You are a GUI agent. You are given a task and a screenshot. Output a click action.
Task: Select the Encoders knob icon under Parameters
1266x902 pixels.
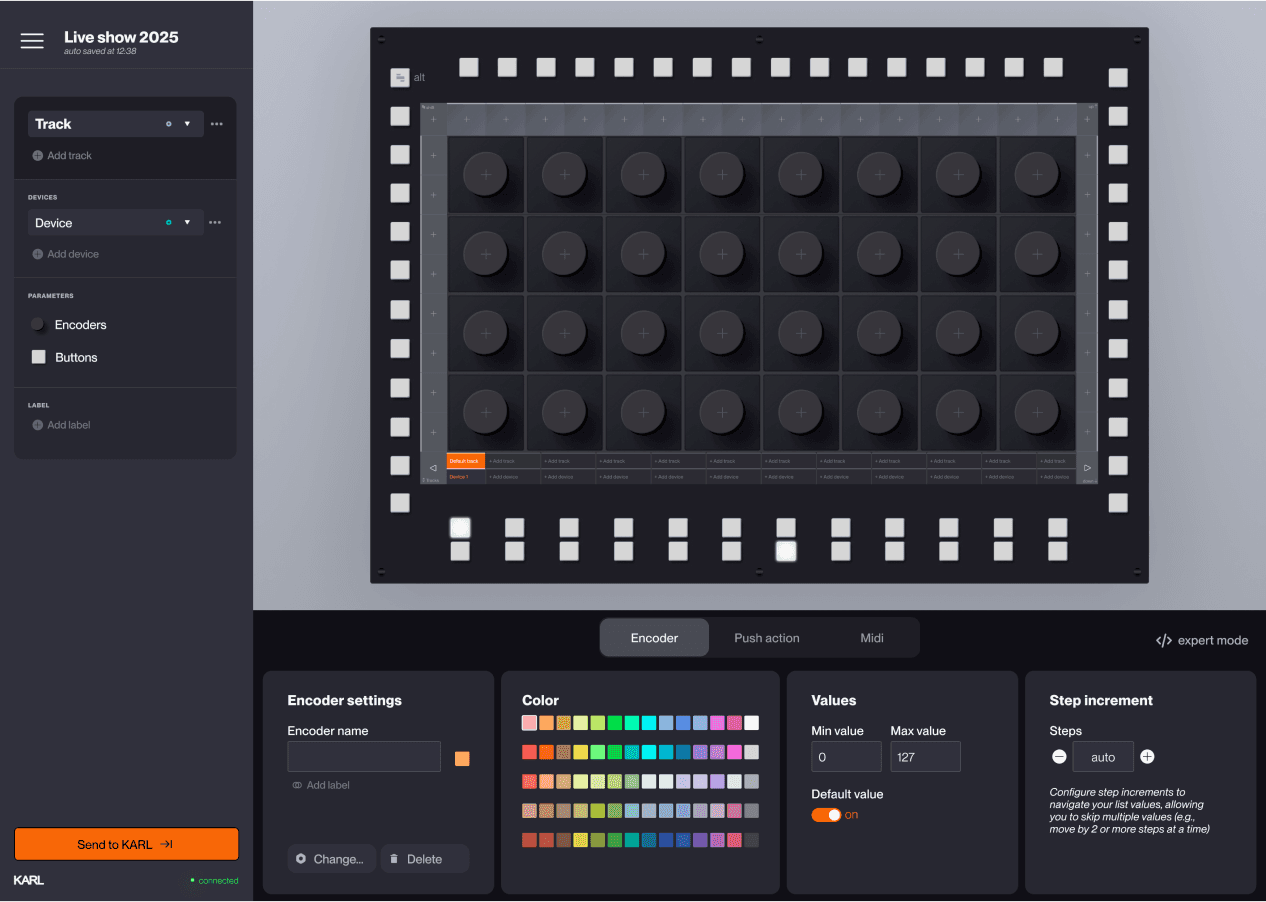click(x=37, y=324)
